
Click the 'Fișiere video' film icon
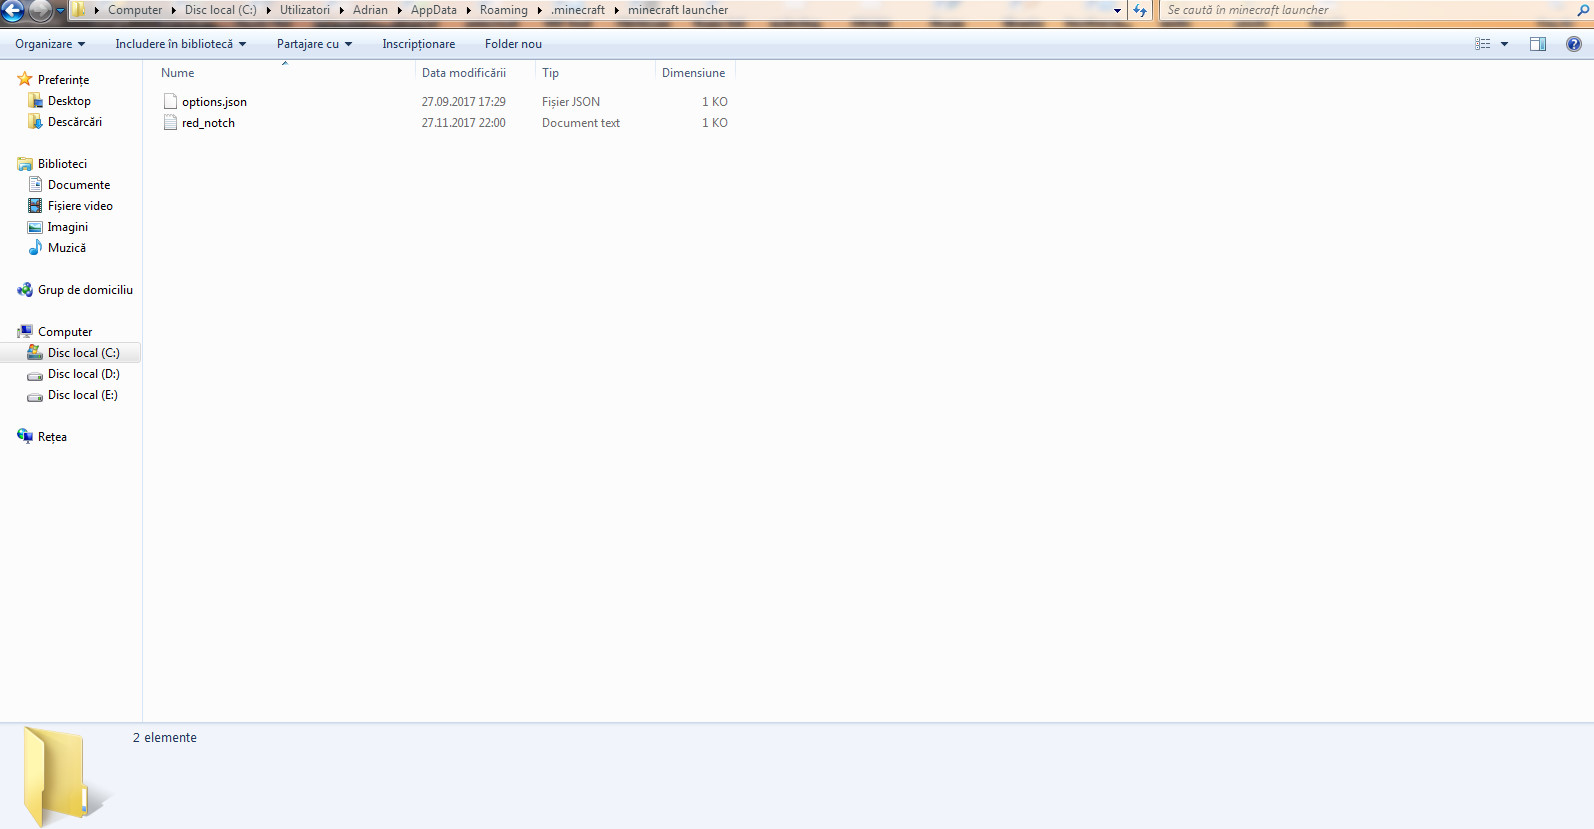[35, 206]
